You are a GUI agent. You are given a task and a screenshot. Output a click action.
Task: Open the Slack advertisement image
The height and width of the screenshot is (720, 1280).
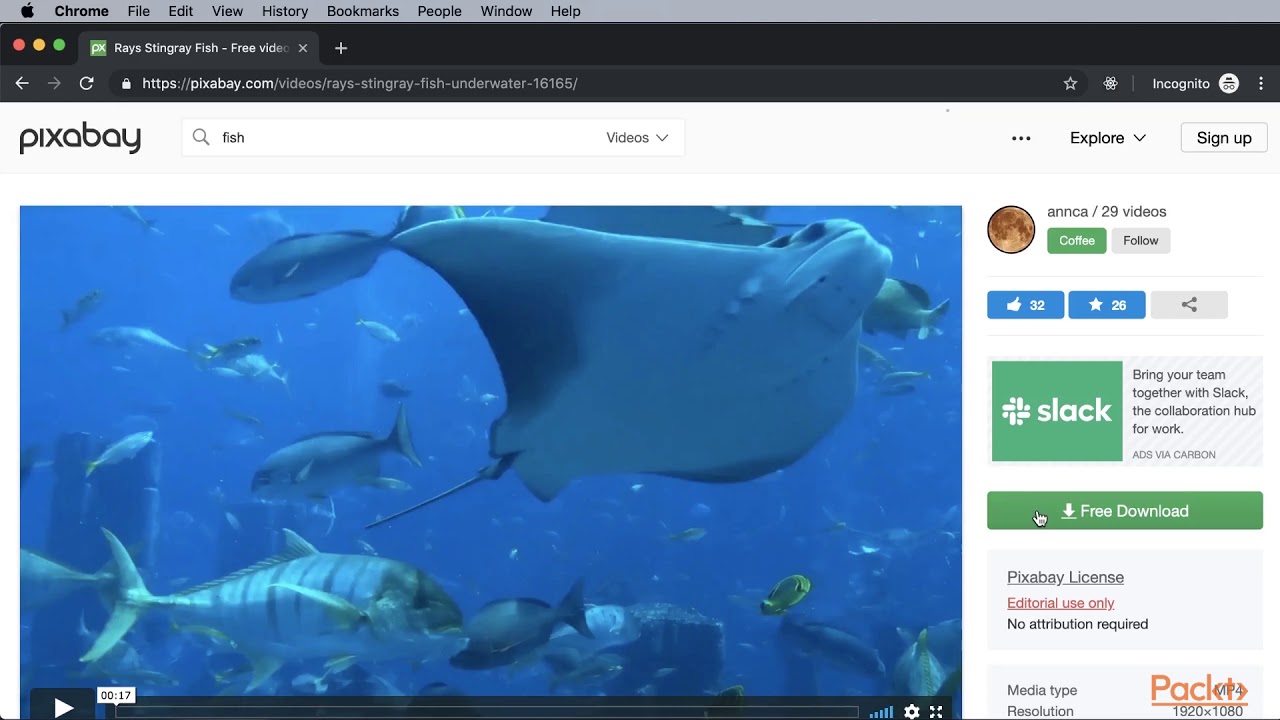(1057, 411)
